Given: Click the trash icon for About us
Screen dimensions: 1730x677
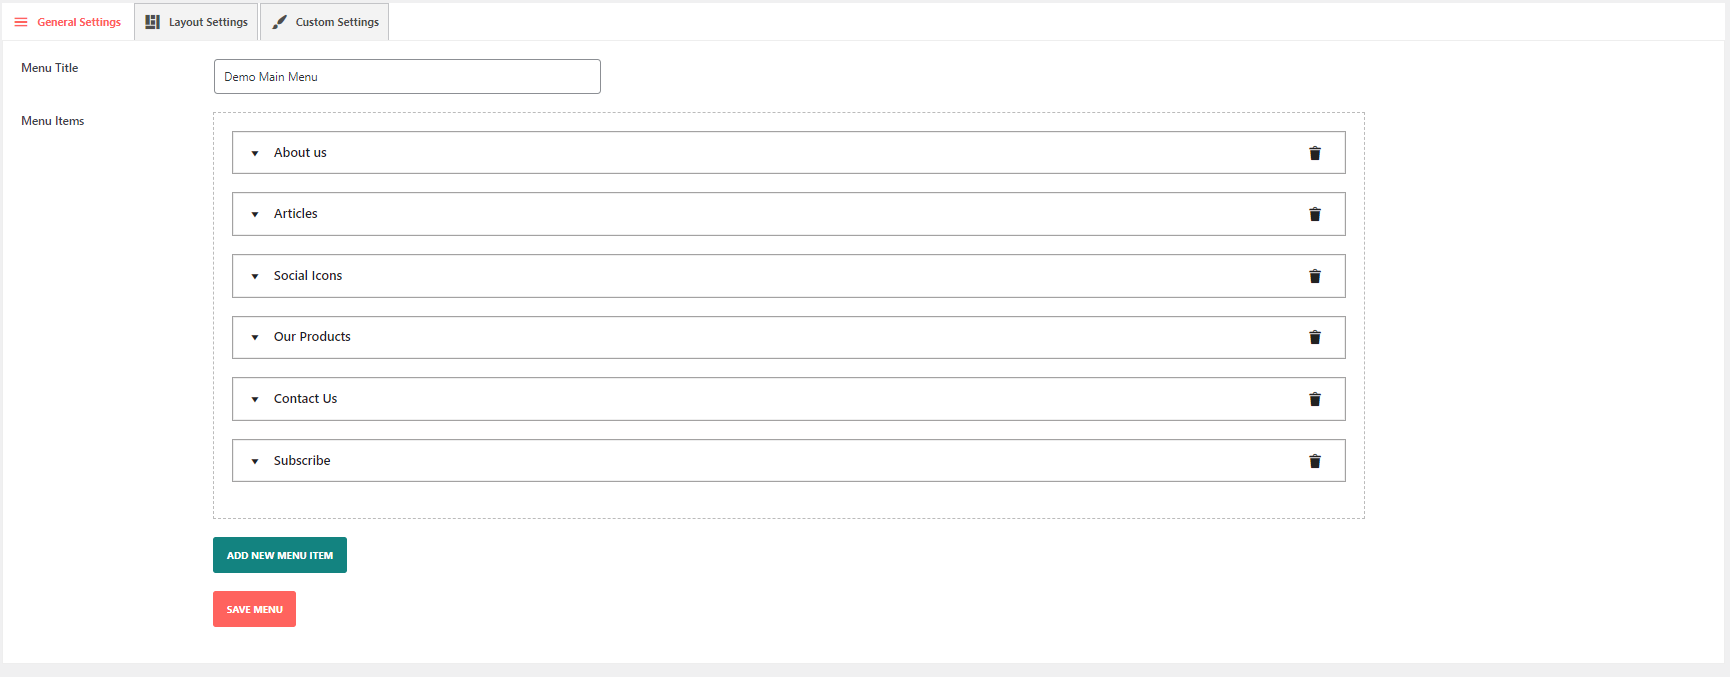Looking at the screenshot, I should tap(1314, 153).
